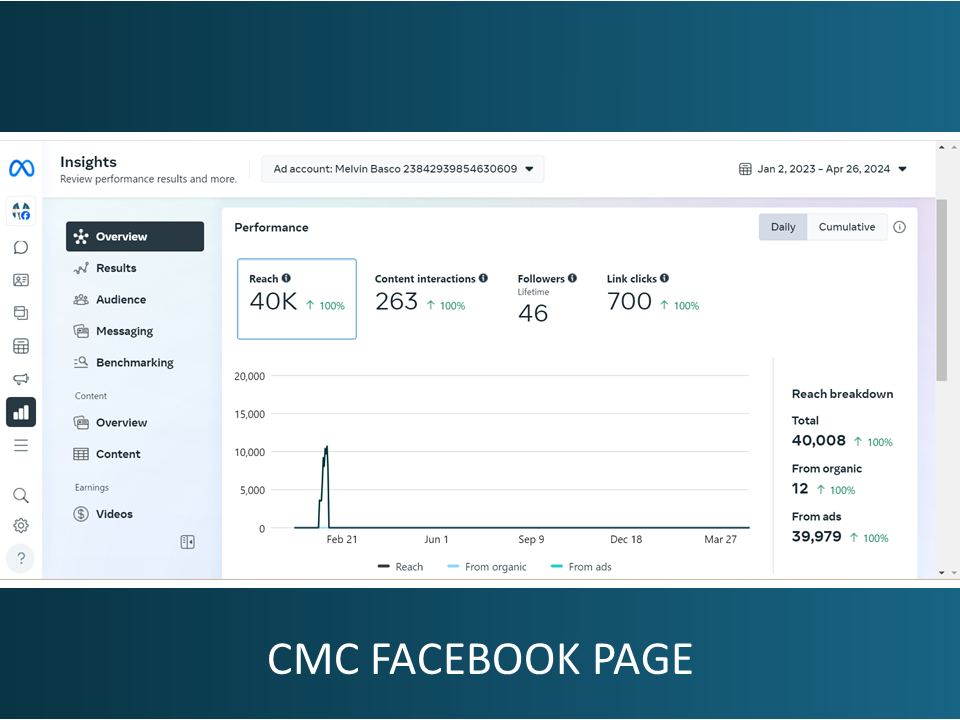Open Videos under Earnings
The image size is (960, 720).
135,514
